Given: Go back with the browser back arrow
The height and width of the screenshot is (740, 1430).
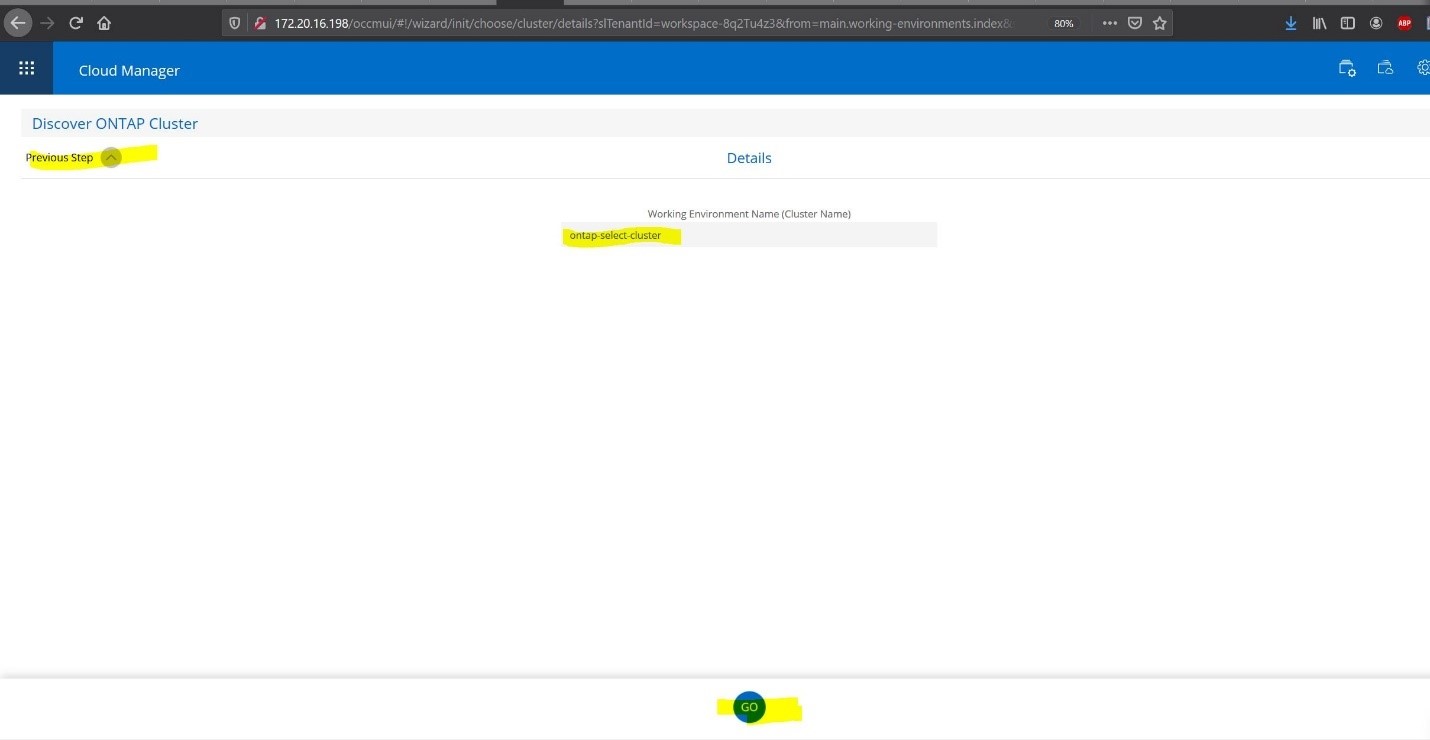Looking at the screenshot, I should (x=18, y=22).
